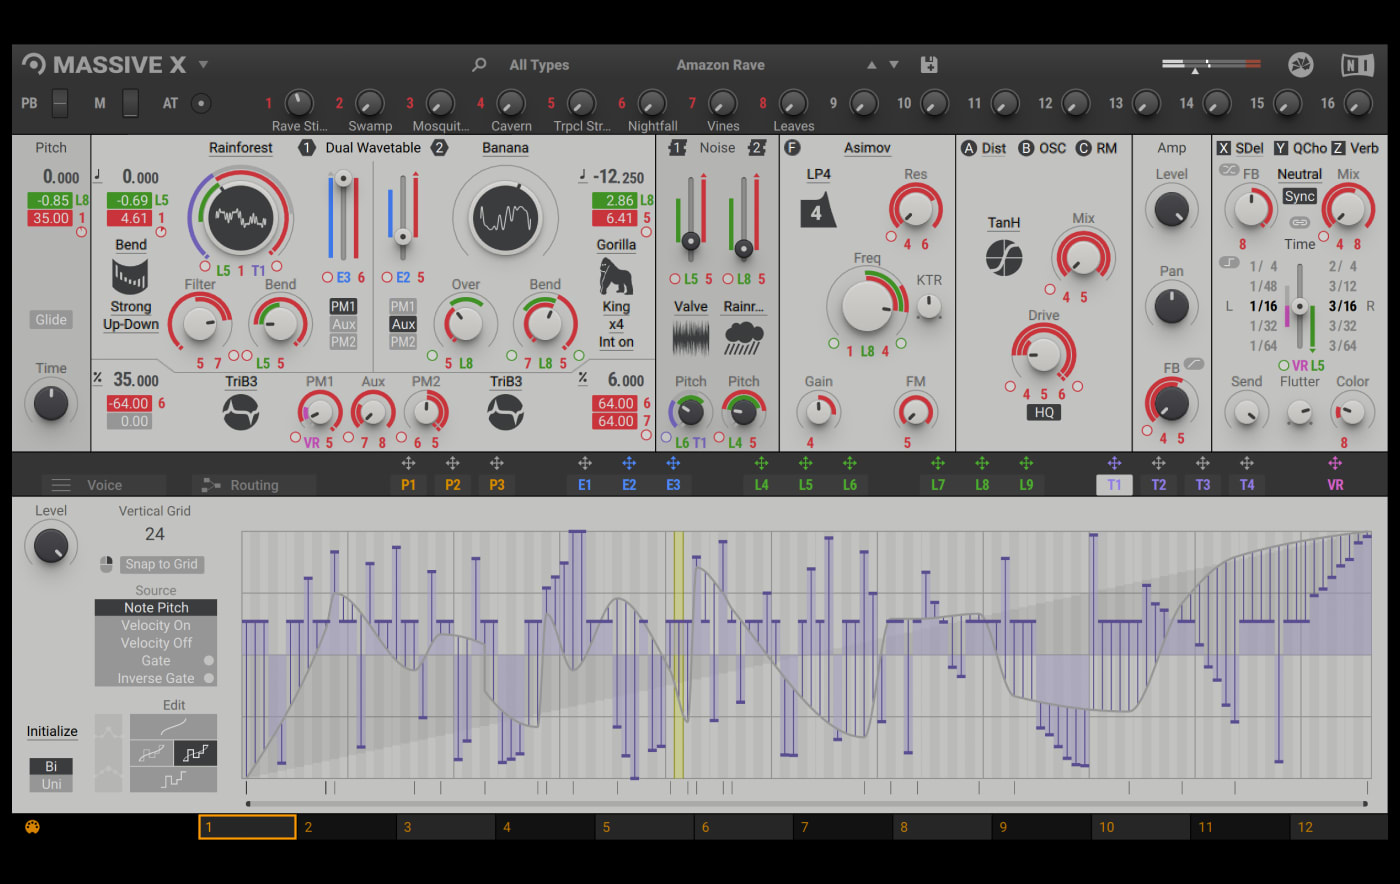Load the previous preset with up arrow
The width and height of the screenshot is (1400, 884).
point(871,65)
